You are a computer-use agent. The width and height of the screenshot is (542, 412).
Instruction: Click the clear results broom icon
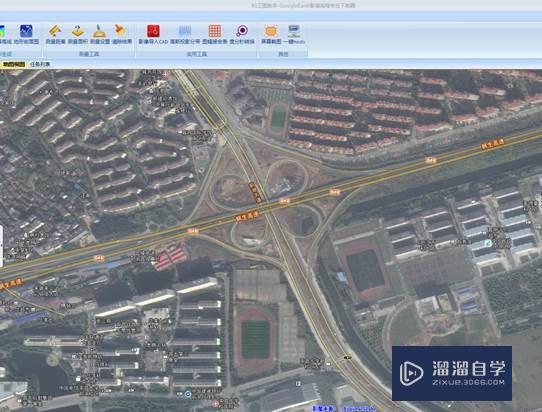click(120, 30)
